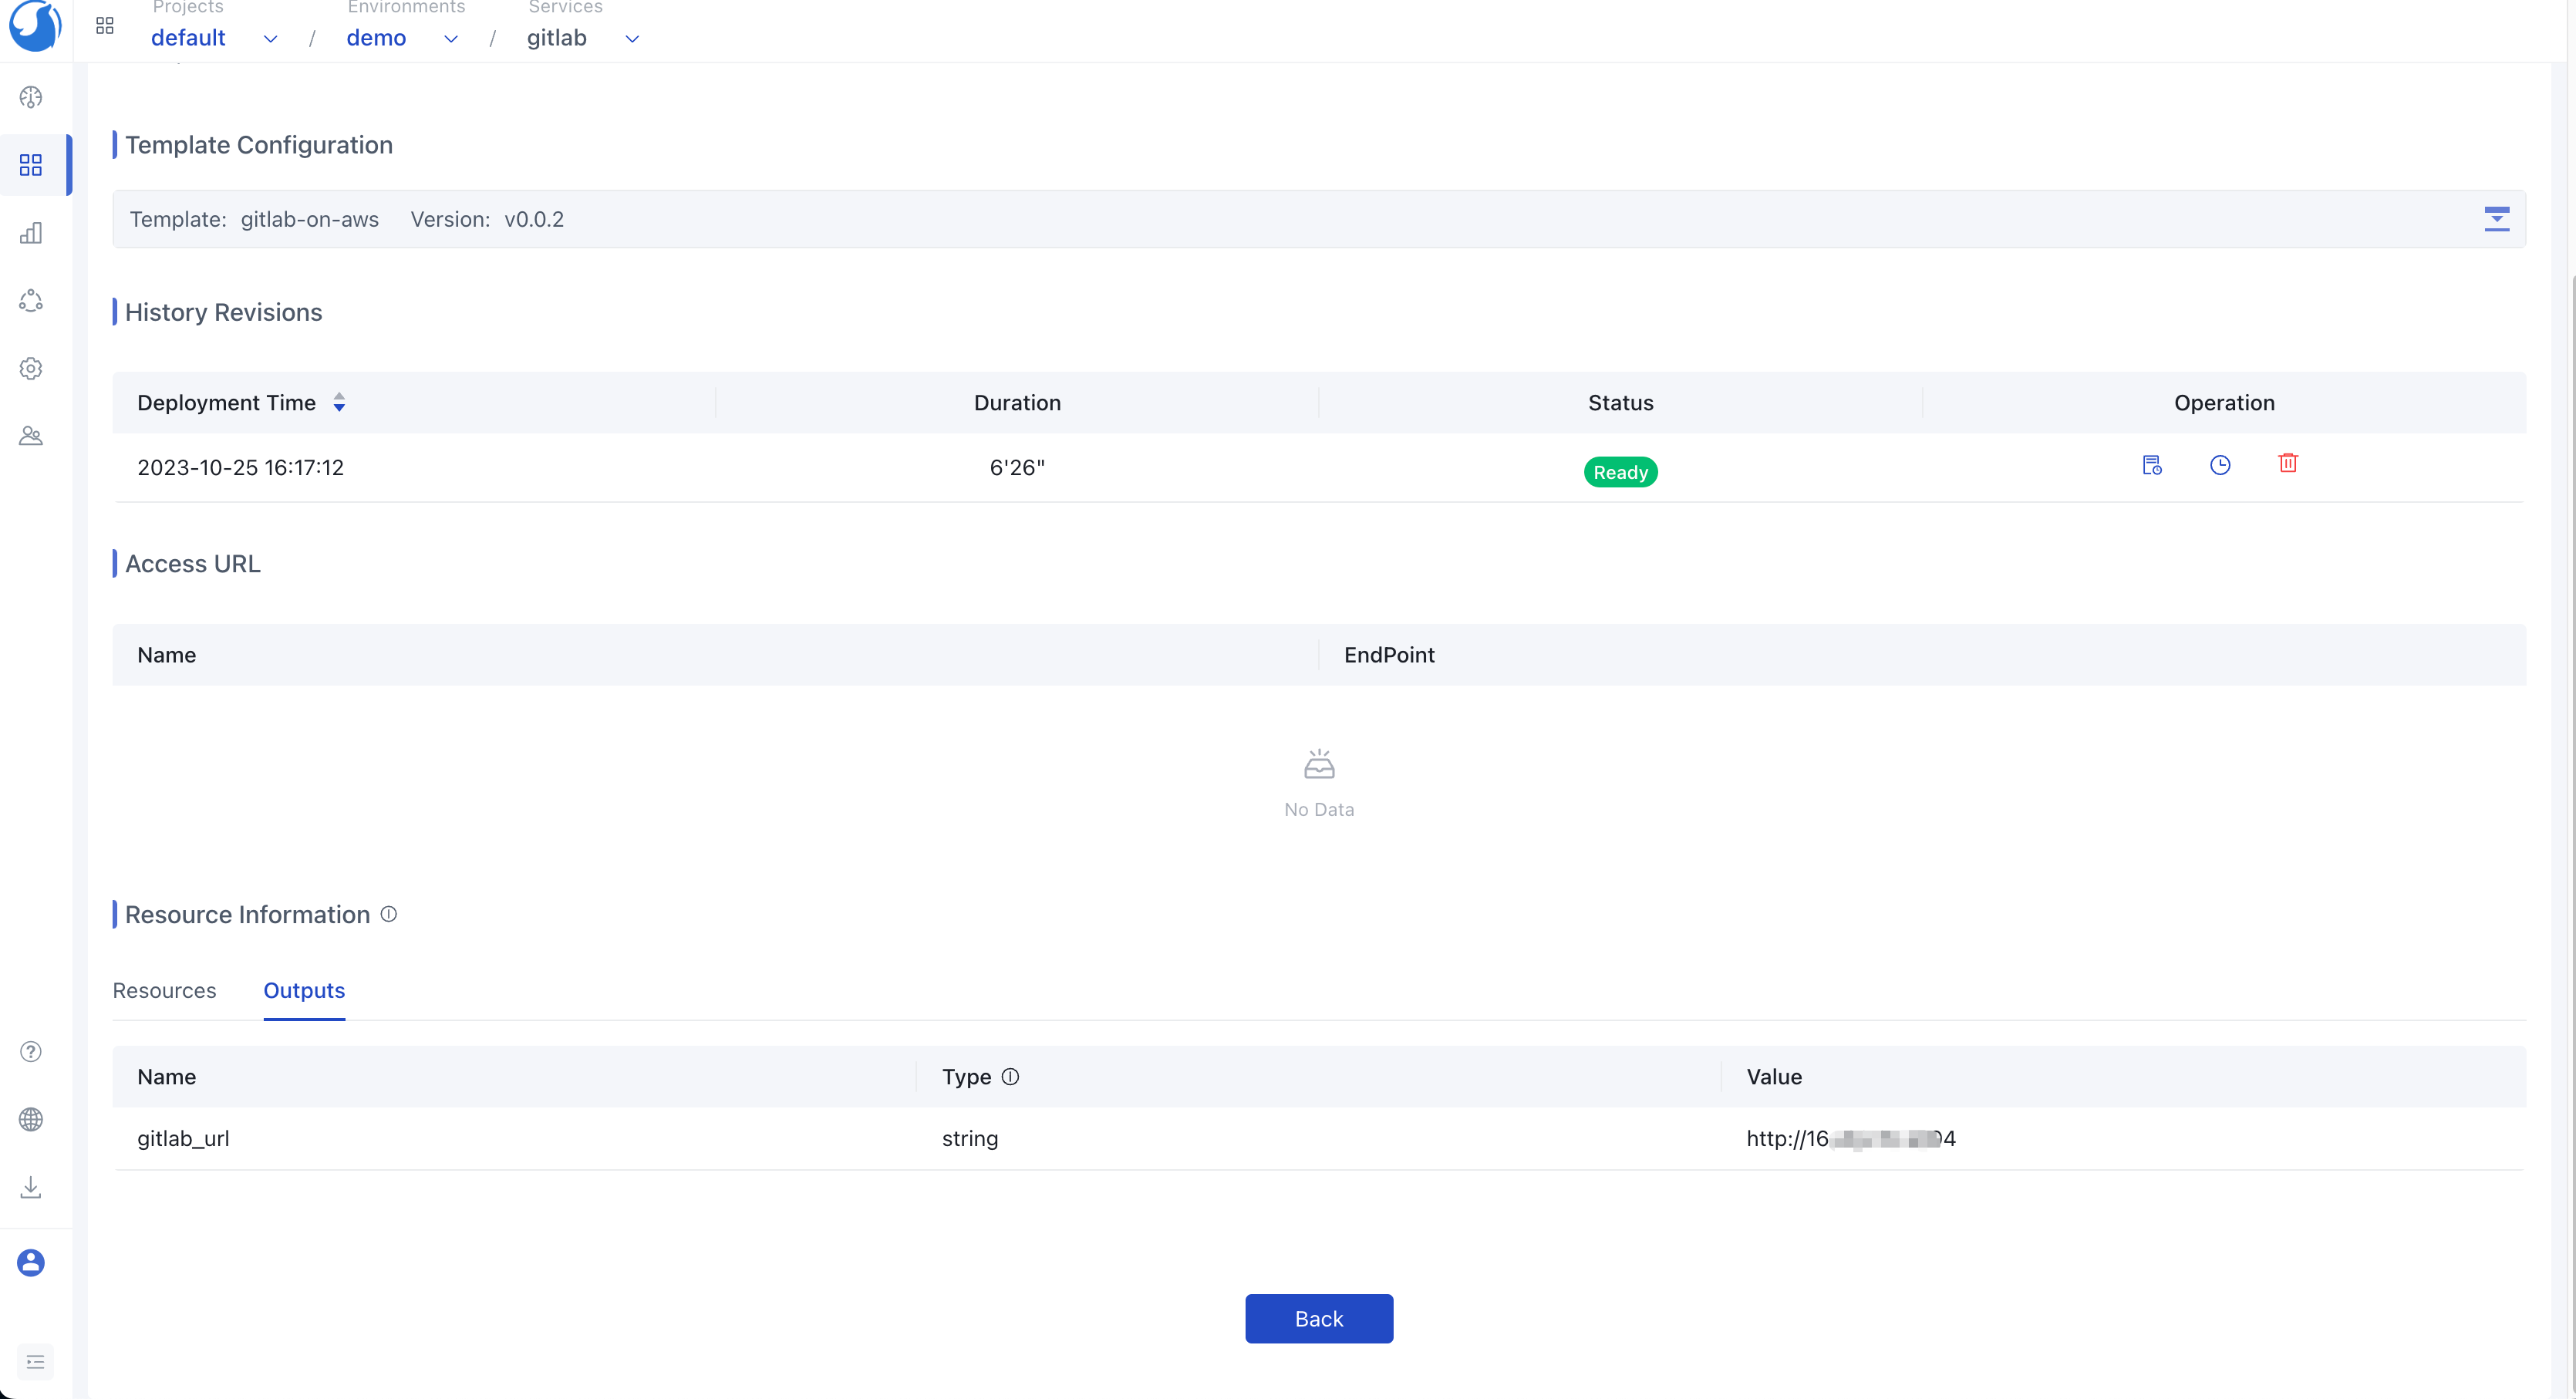The width and height of the screenshot is (2576, 1399).
Task: Click the revision detail log icon
Action: (x=2152, y=465)
